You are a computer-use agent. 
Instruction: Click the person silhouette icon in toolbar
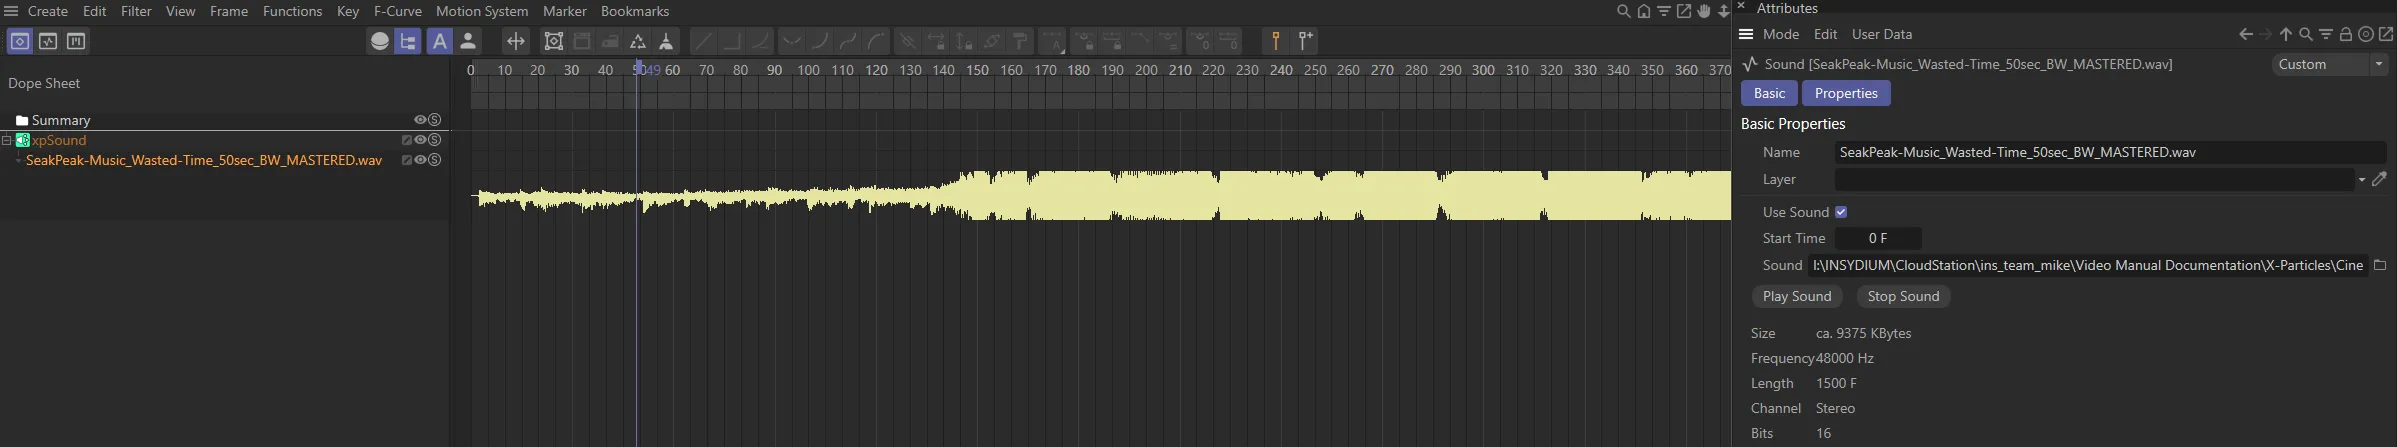467,41
